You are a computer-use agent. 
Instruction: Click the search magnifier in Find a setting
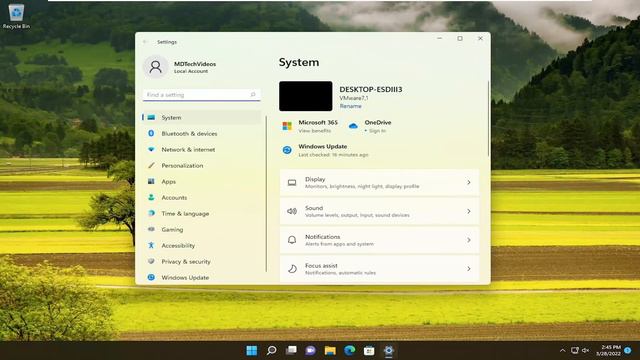pos(253,94)
